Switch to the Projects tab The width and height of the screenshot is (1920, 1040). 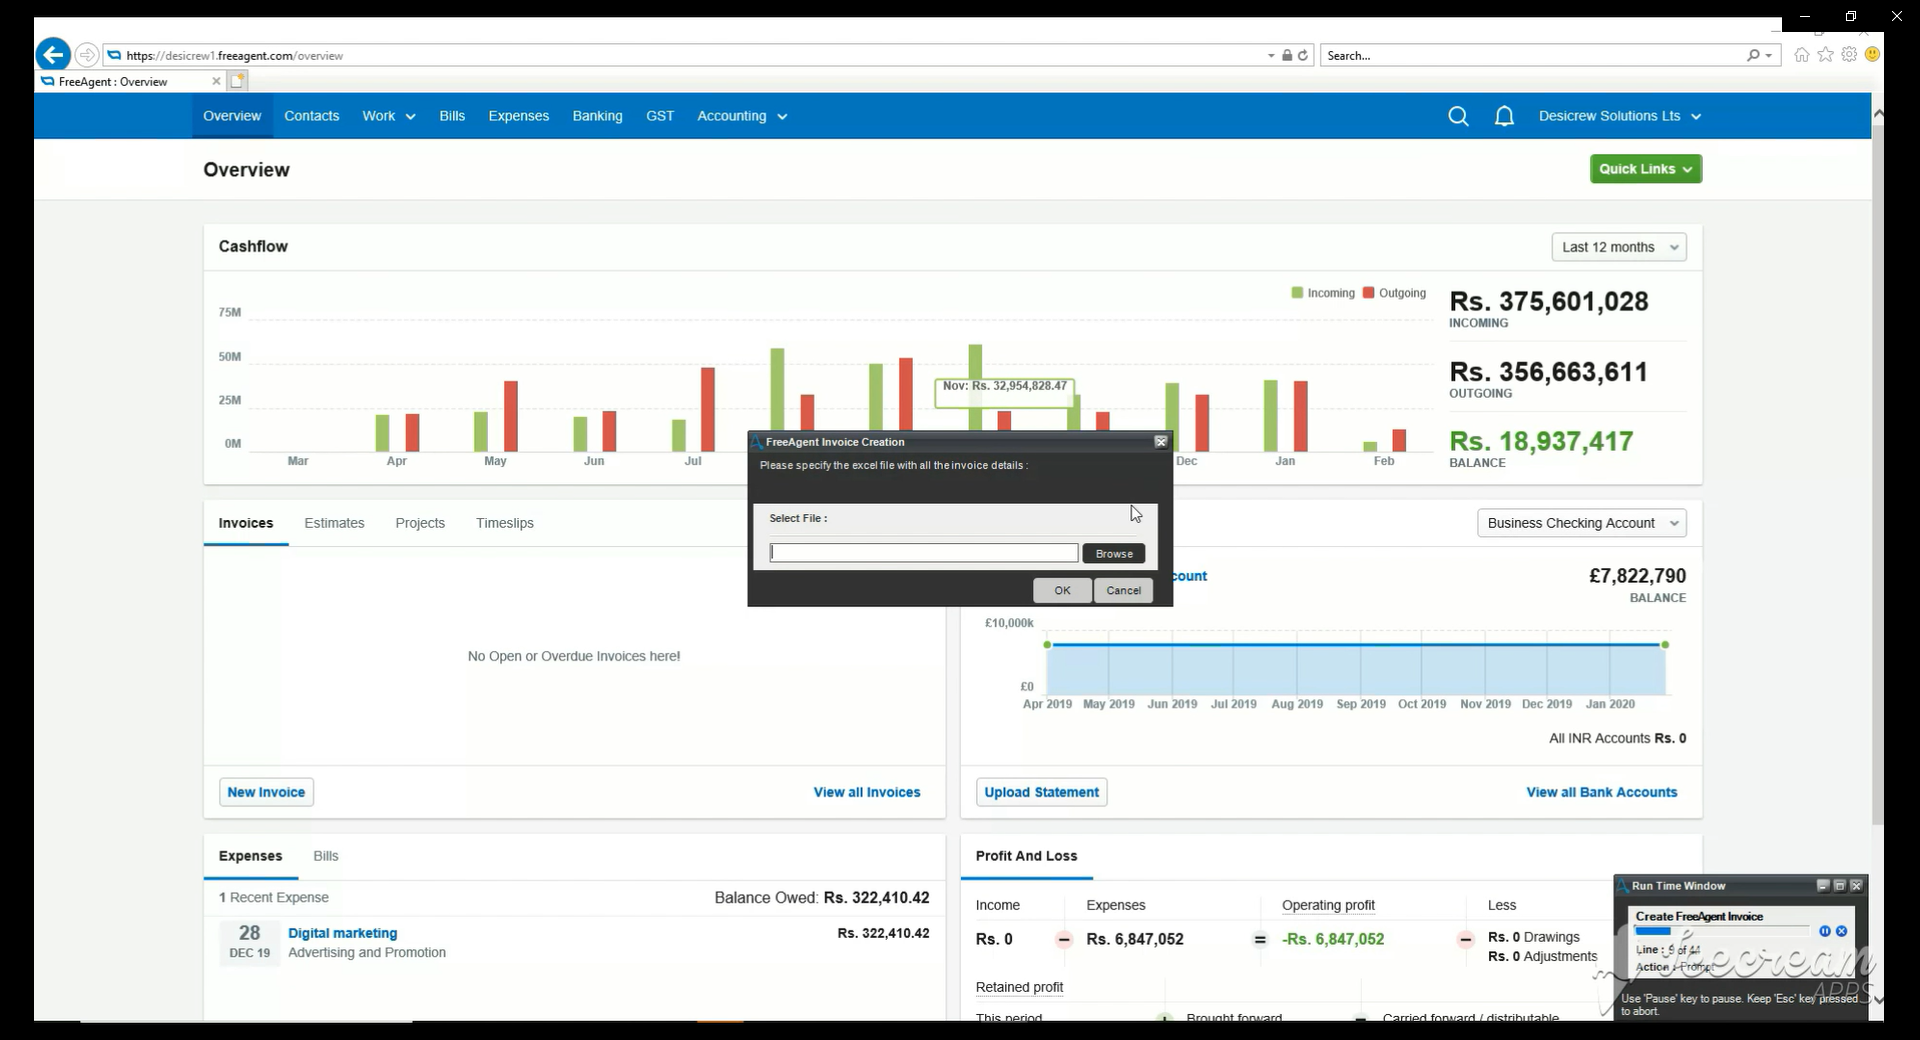(x=420, y=523)
